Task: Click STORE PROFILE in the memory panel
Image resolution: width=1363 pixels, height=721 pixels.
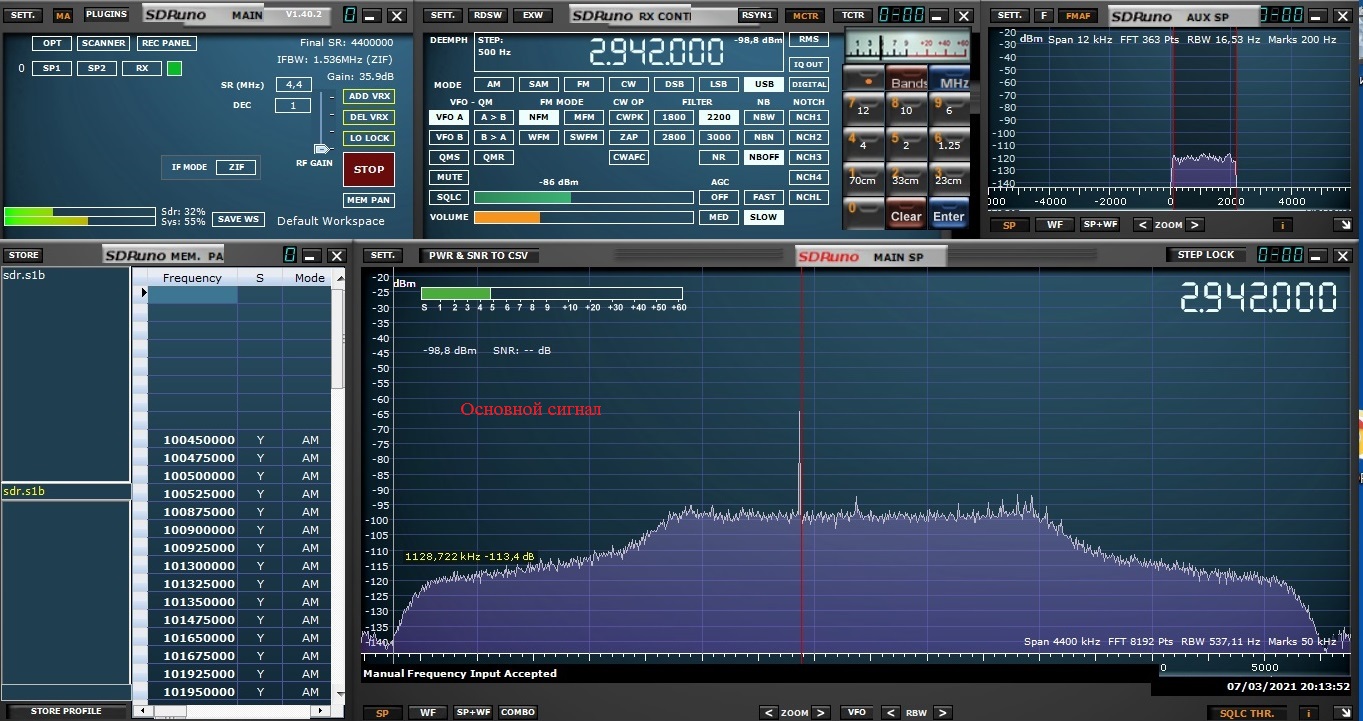Action: [66, 711]
